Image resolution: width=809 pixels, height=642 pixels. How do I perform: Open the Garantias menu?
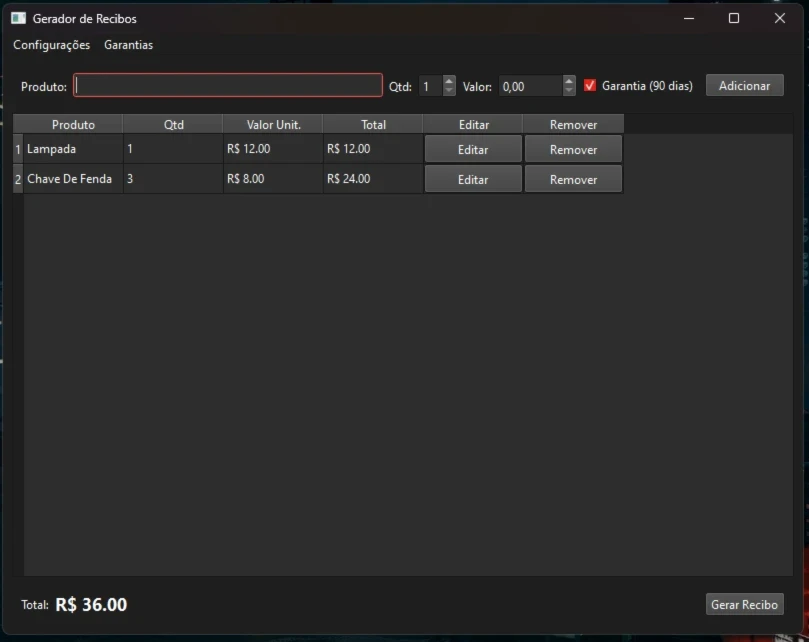click(x=128, y=45)
